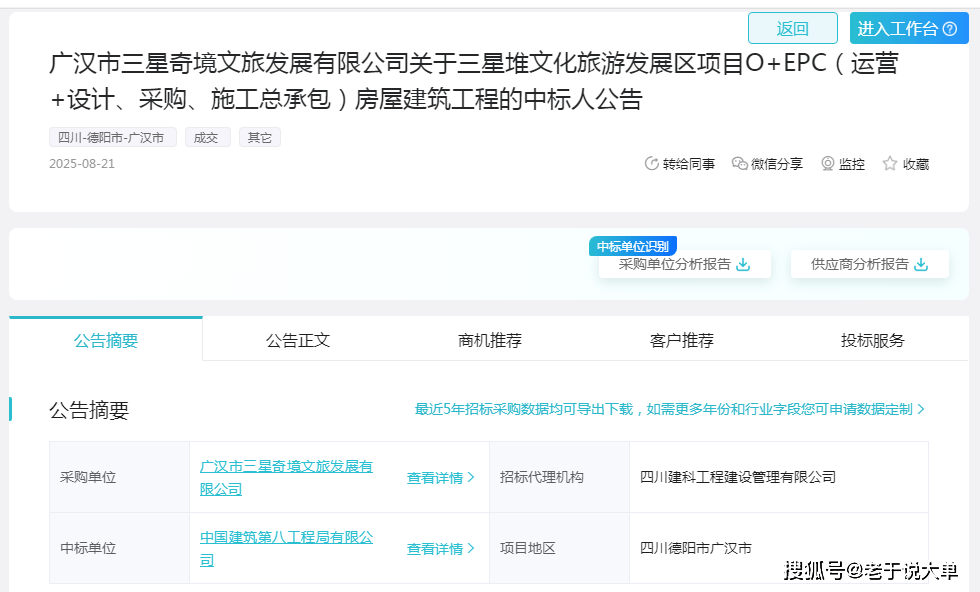Open 广汉市三星奇境文旅发展有限公司 company link
980x592 pixels.
click(x=286, y=467)
